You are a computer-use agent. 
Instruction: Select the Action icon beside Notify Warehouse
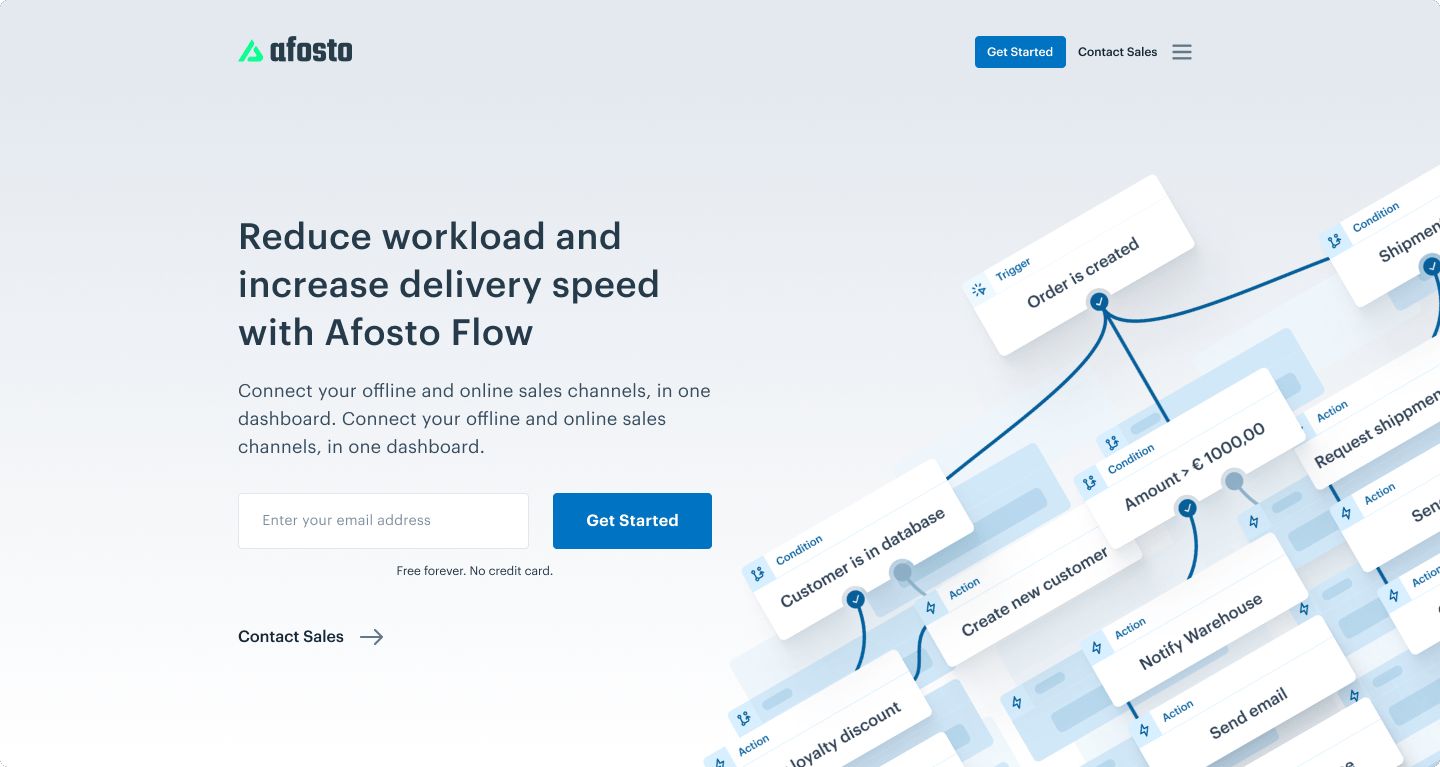pyautogui.click(x=1097, y=648)
